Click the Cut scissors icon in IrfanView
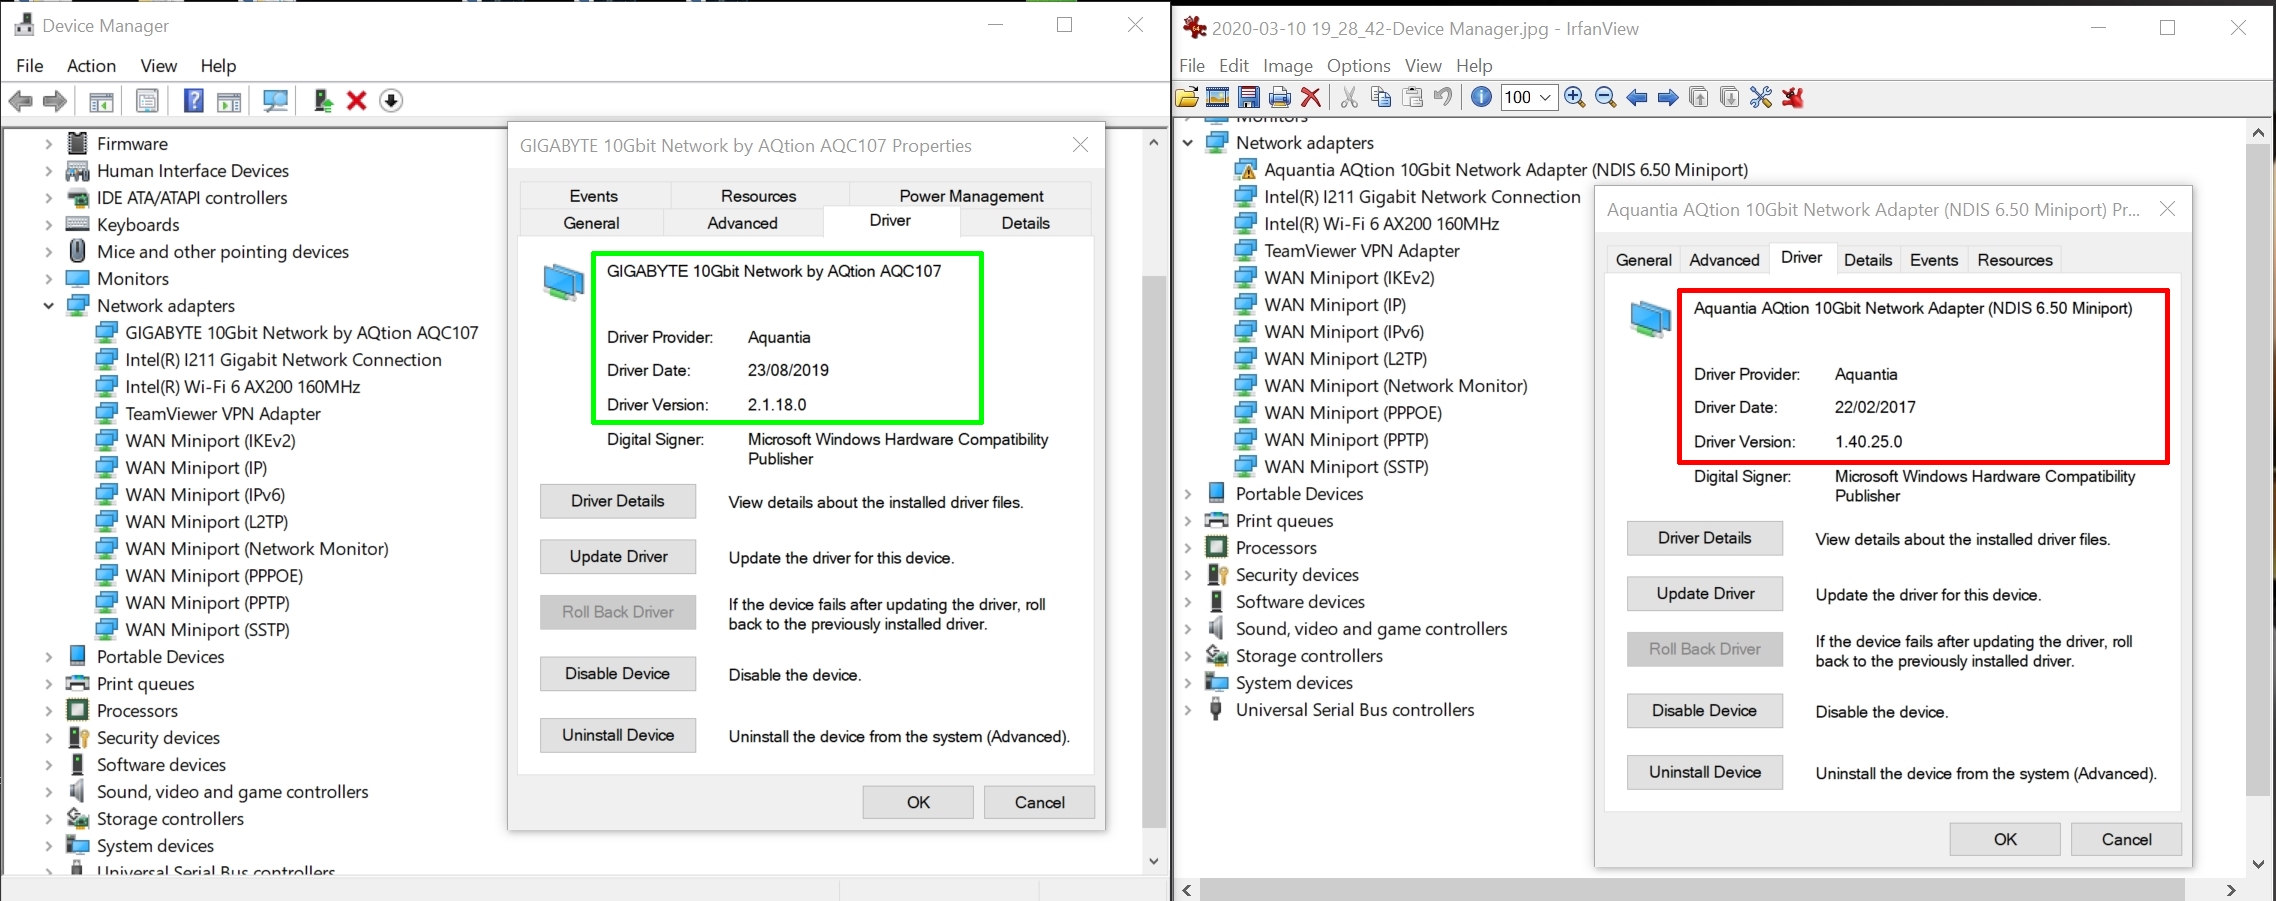The image size is (2276, 901). coord(1349,97)
